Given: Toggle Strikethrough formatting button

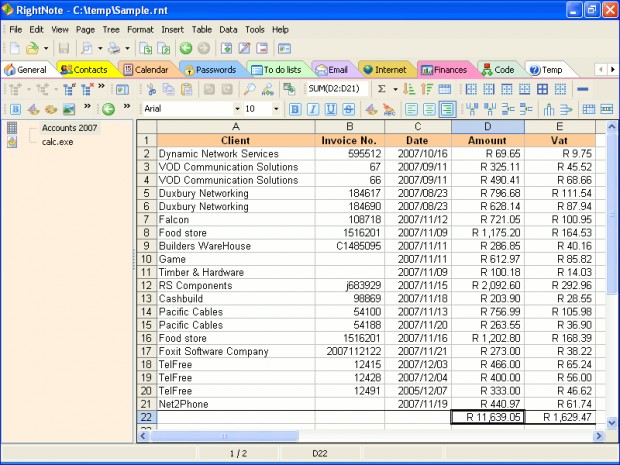Looking at the screenshot, I should 348,109.
